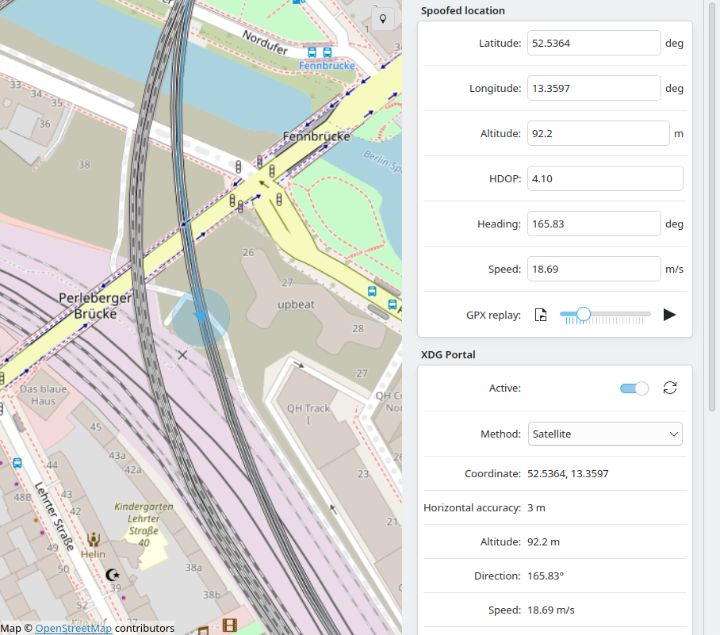The image size is (720, 635).
Task: Click the side panel vertical scrollbar
Action: point(712,207)
